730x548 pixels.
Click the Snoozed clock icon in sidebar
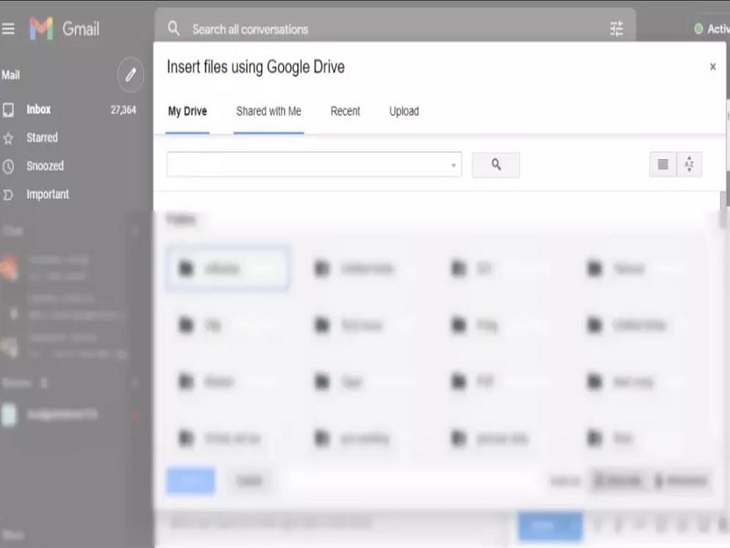coord(8,166)
